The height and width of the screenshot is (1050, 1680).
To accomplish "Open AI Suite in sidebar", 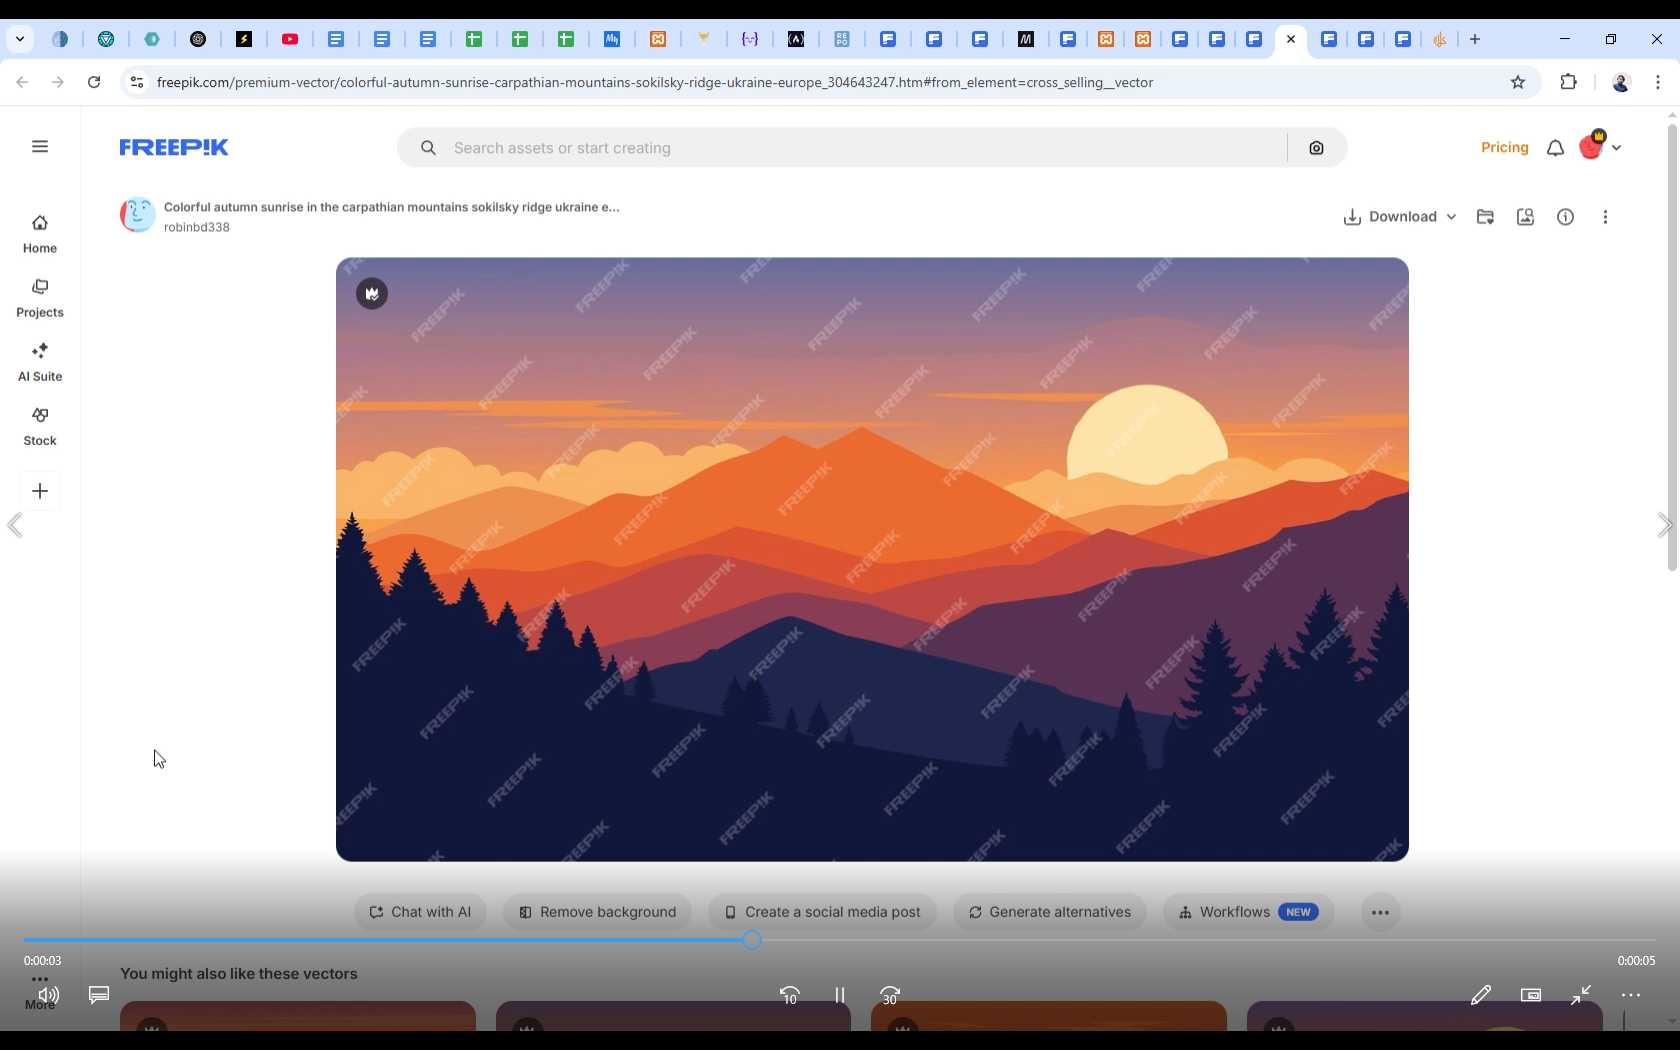I will tap(40, 362).
